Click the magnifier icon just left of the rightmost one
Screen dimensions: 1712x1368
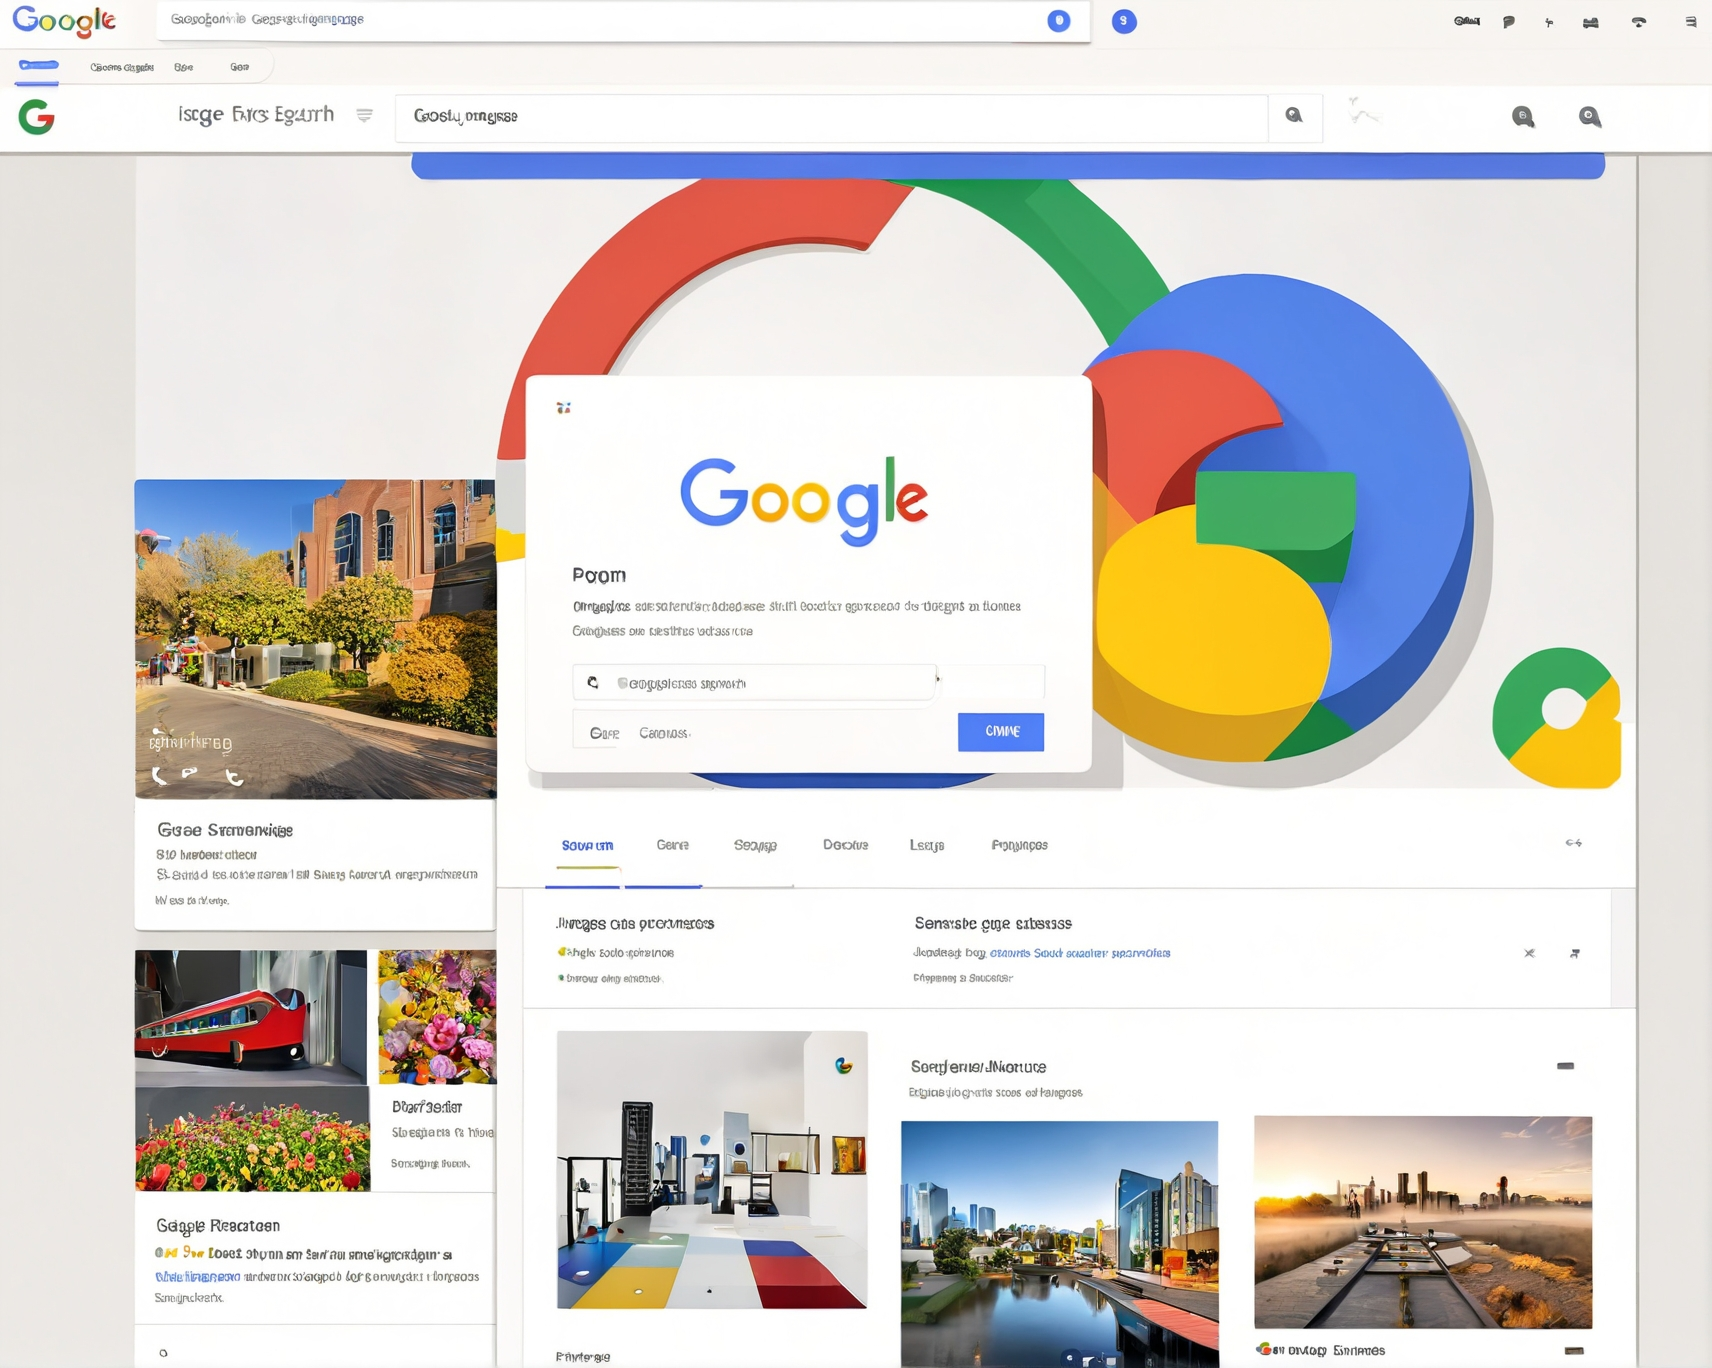(x=1523, y=117)
